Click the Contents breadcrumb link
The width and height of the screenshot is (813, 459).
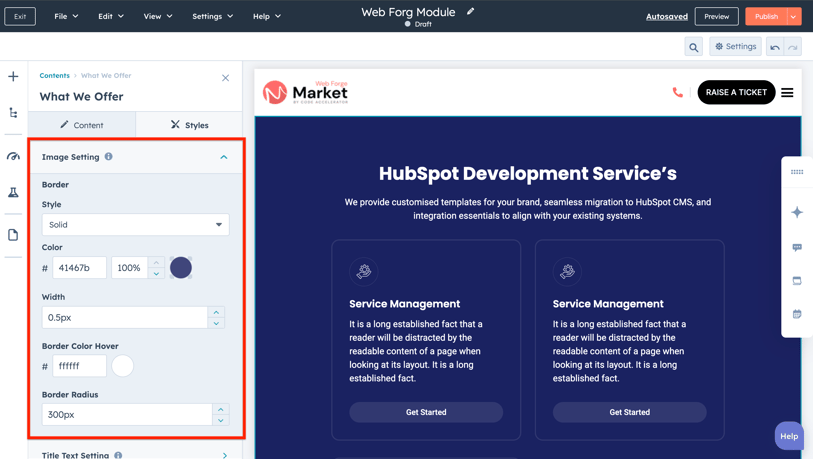click(x=54, y=76)
